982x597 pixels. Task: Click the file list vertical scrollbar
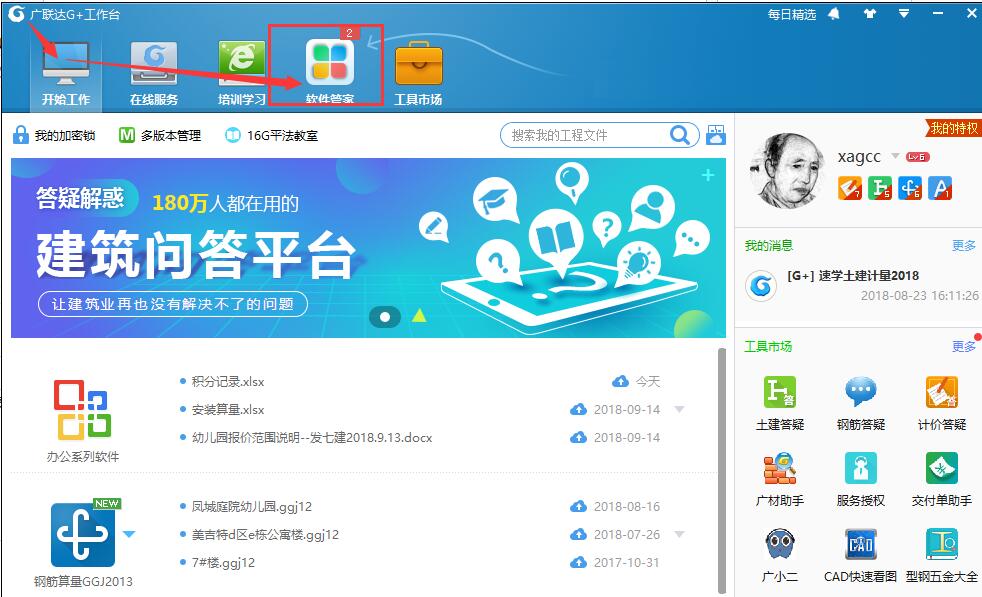coord(721,470)
